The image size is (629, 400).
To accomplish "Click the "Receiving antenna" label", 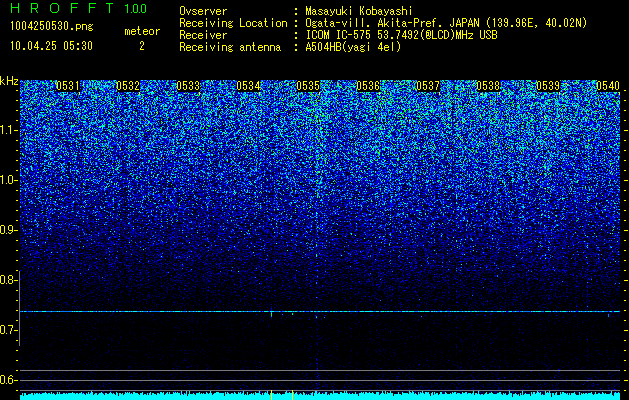I will tap(230, 47).
